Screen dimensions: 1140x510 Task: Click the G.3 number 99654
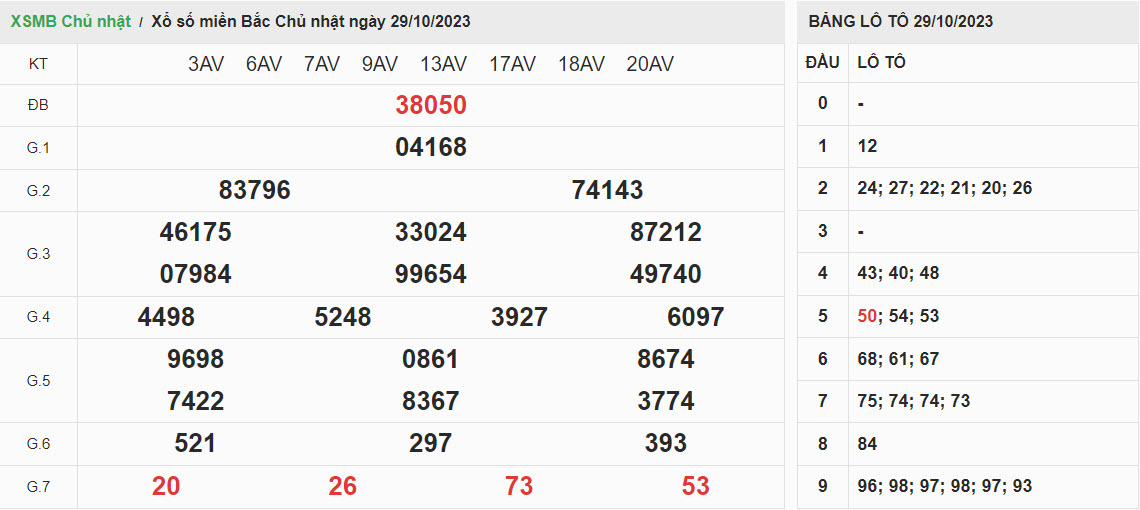point(431,274)
